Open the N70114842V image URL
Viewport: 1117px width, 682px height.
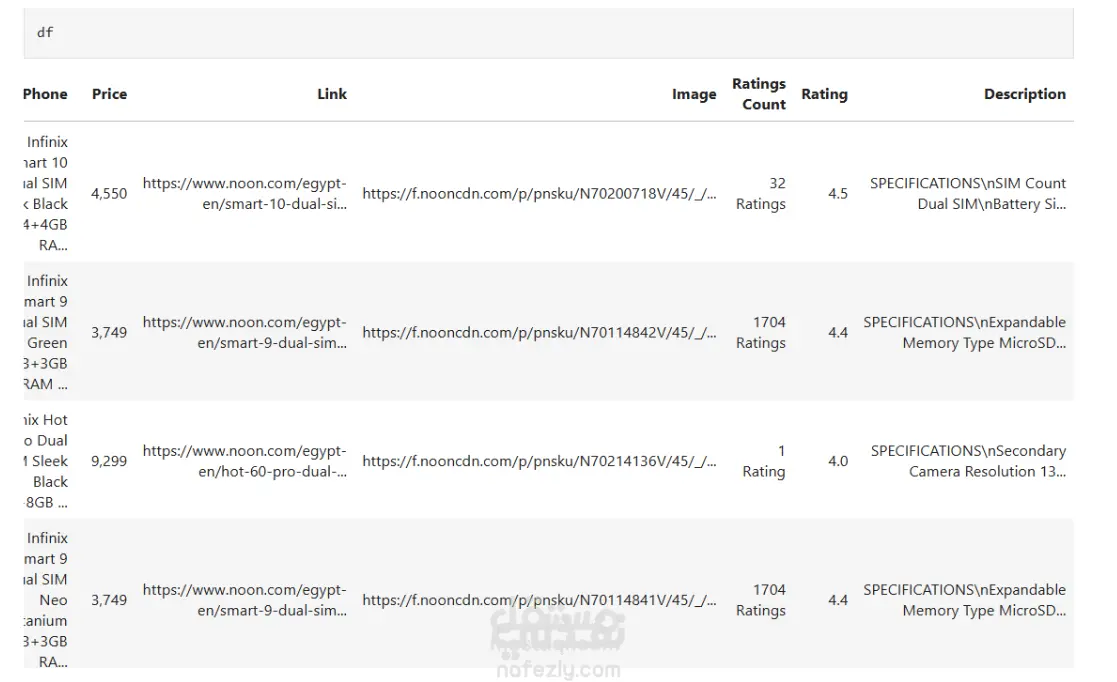(x=539, y=333)
